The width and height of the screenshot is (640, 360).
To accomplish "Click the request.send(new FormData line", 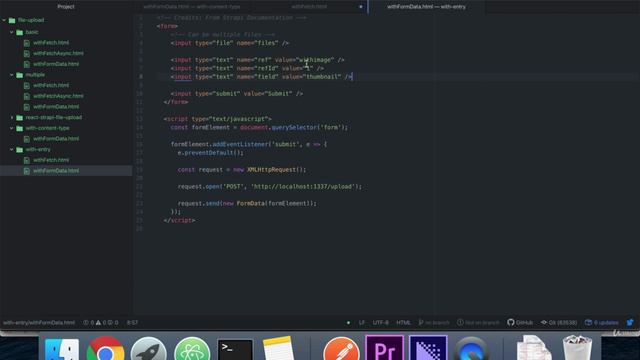I will click(247, 204).
